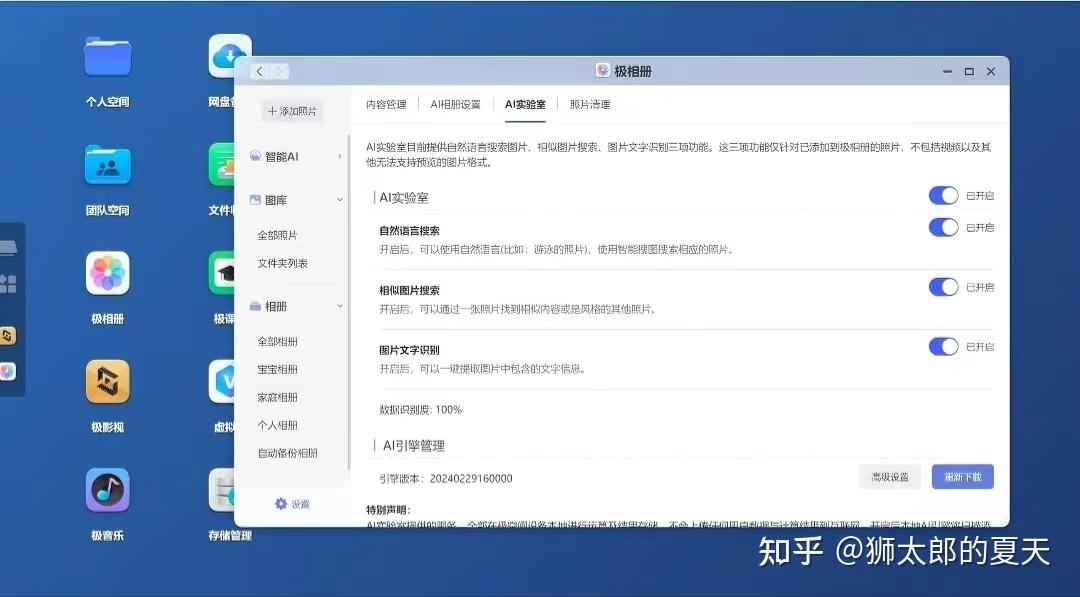Select 自动备份相册 in the sidebar

pos(287,453)
